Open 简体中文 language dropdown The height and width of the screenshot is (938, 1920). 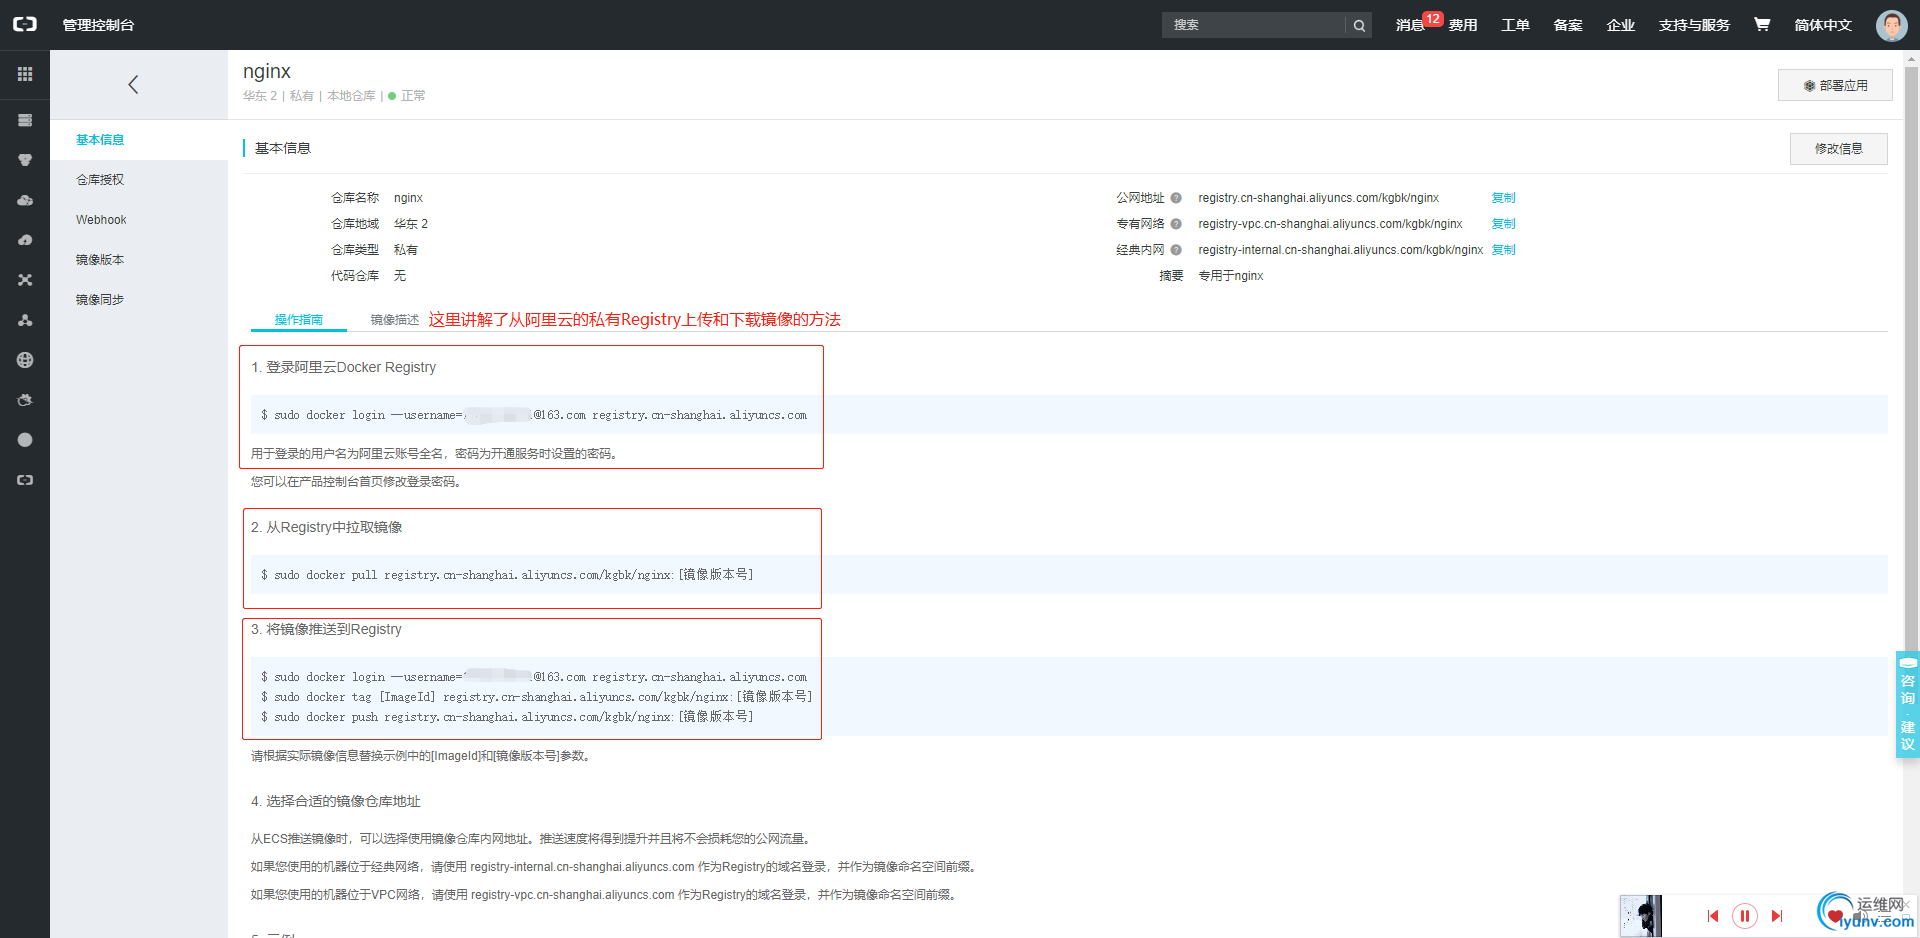1823,25
